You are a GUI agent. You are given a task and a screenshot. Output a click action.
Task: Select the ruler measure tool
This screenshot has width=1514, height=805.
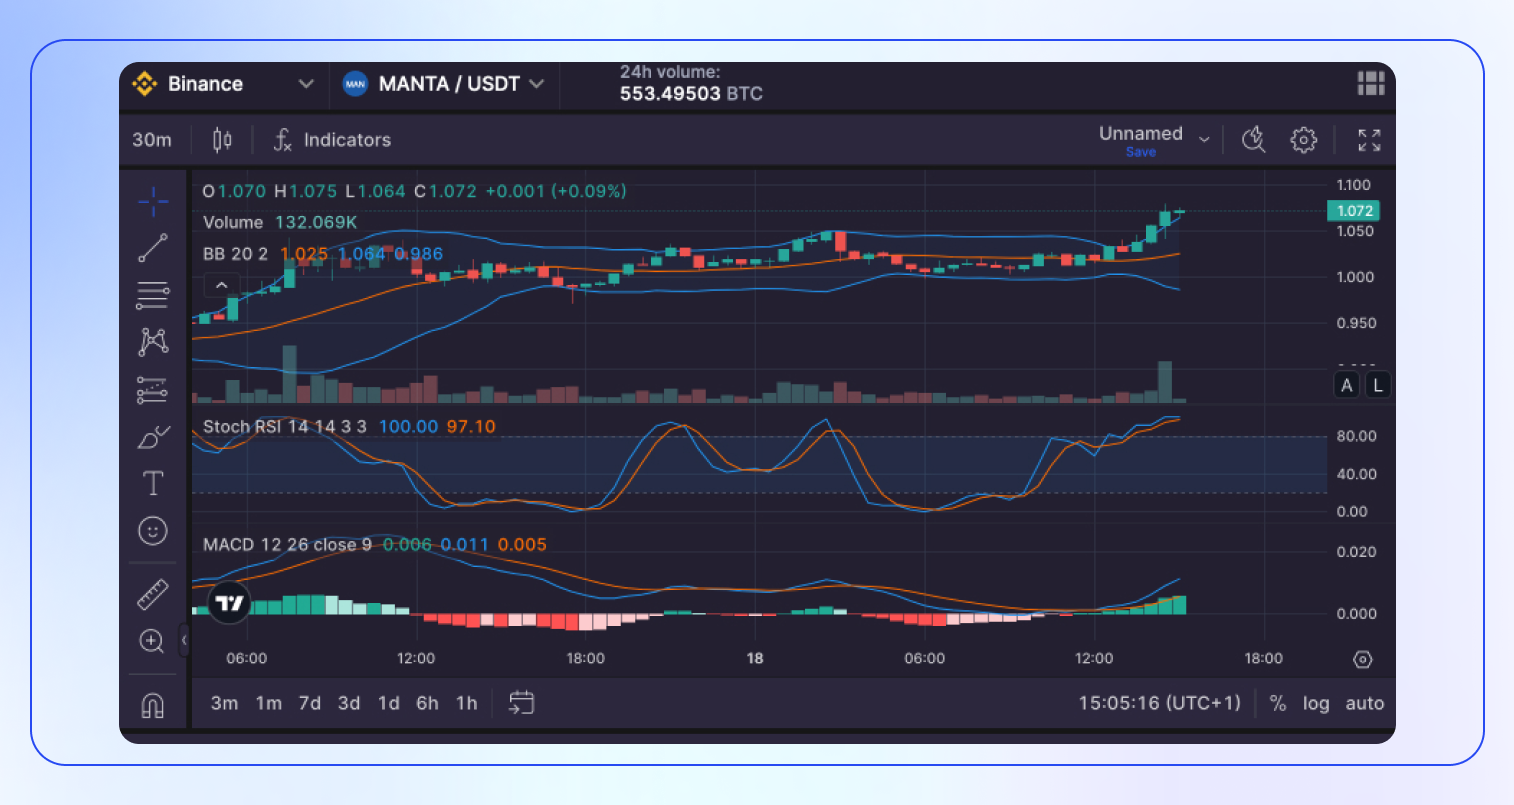[x=152, y=592]
